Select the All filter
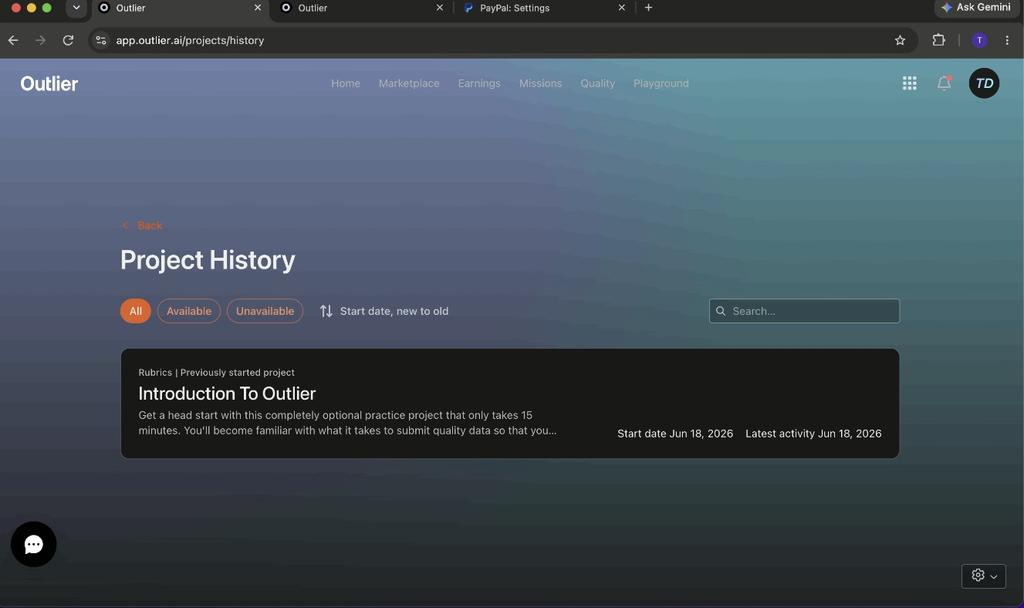This screenshot has height=608, width=1024. click(135, 311)
